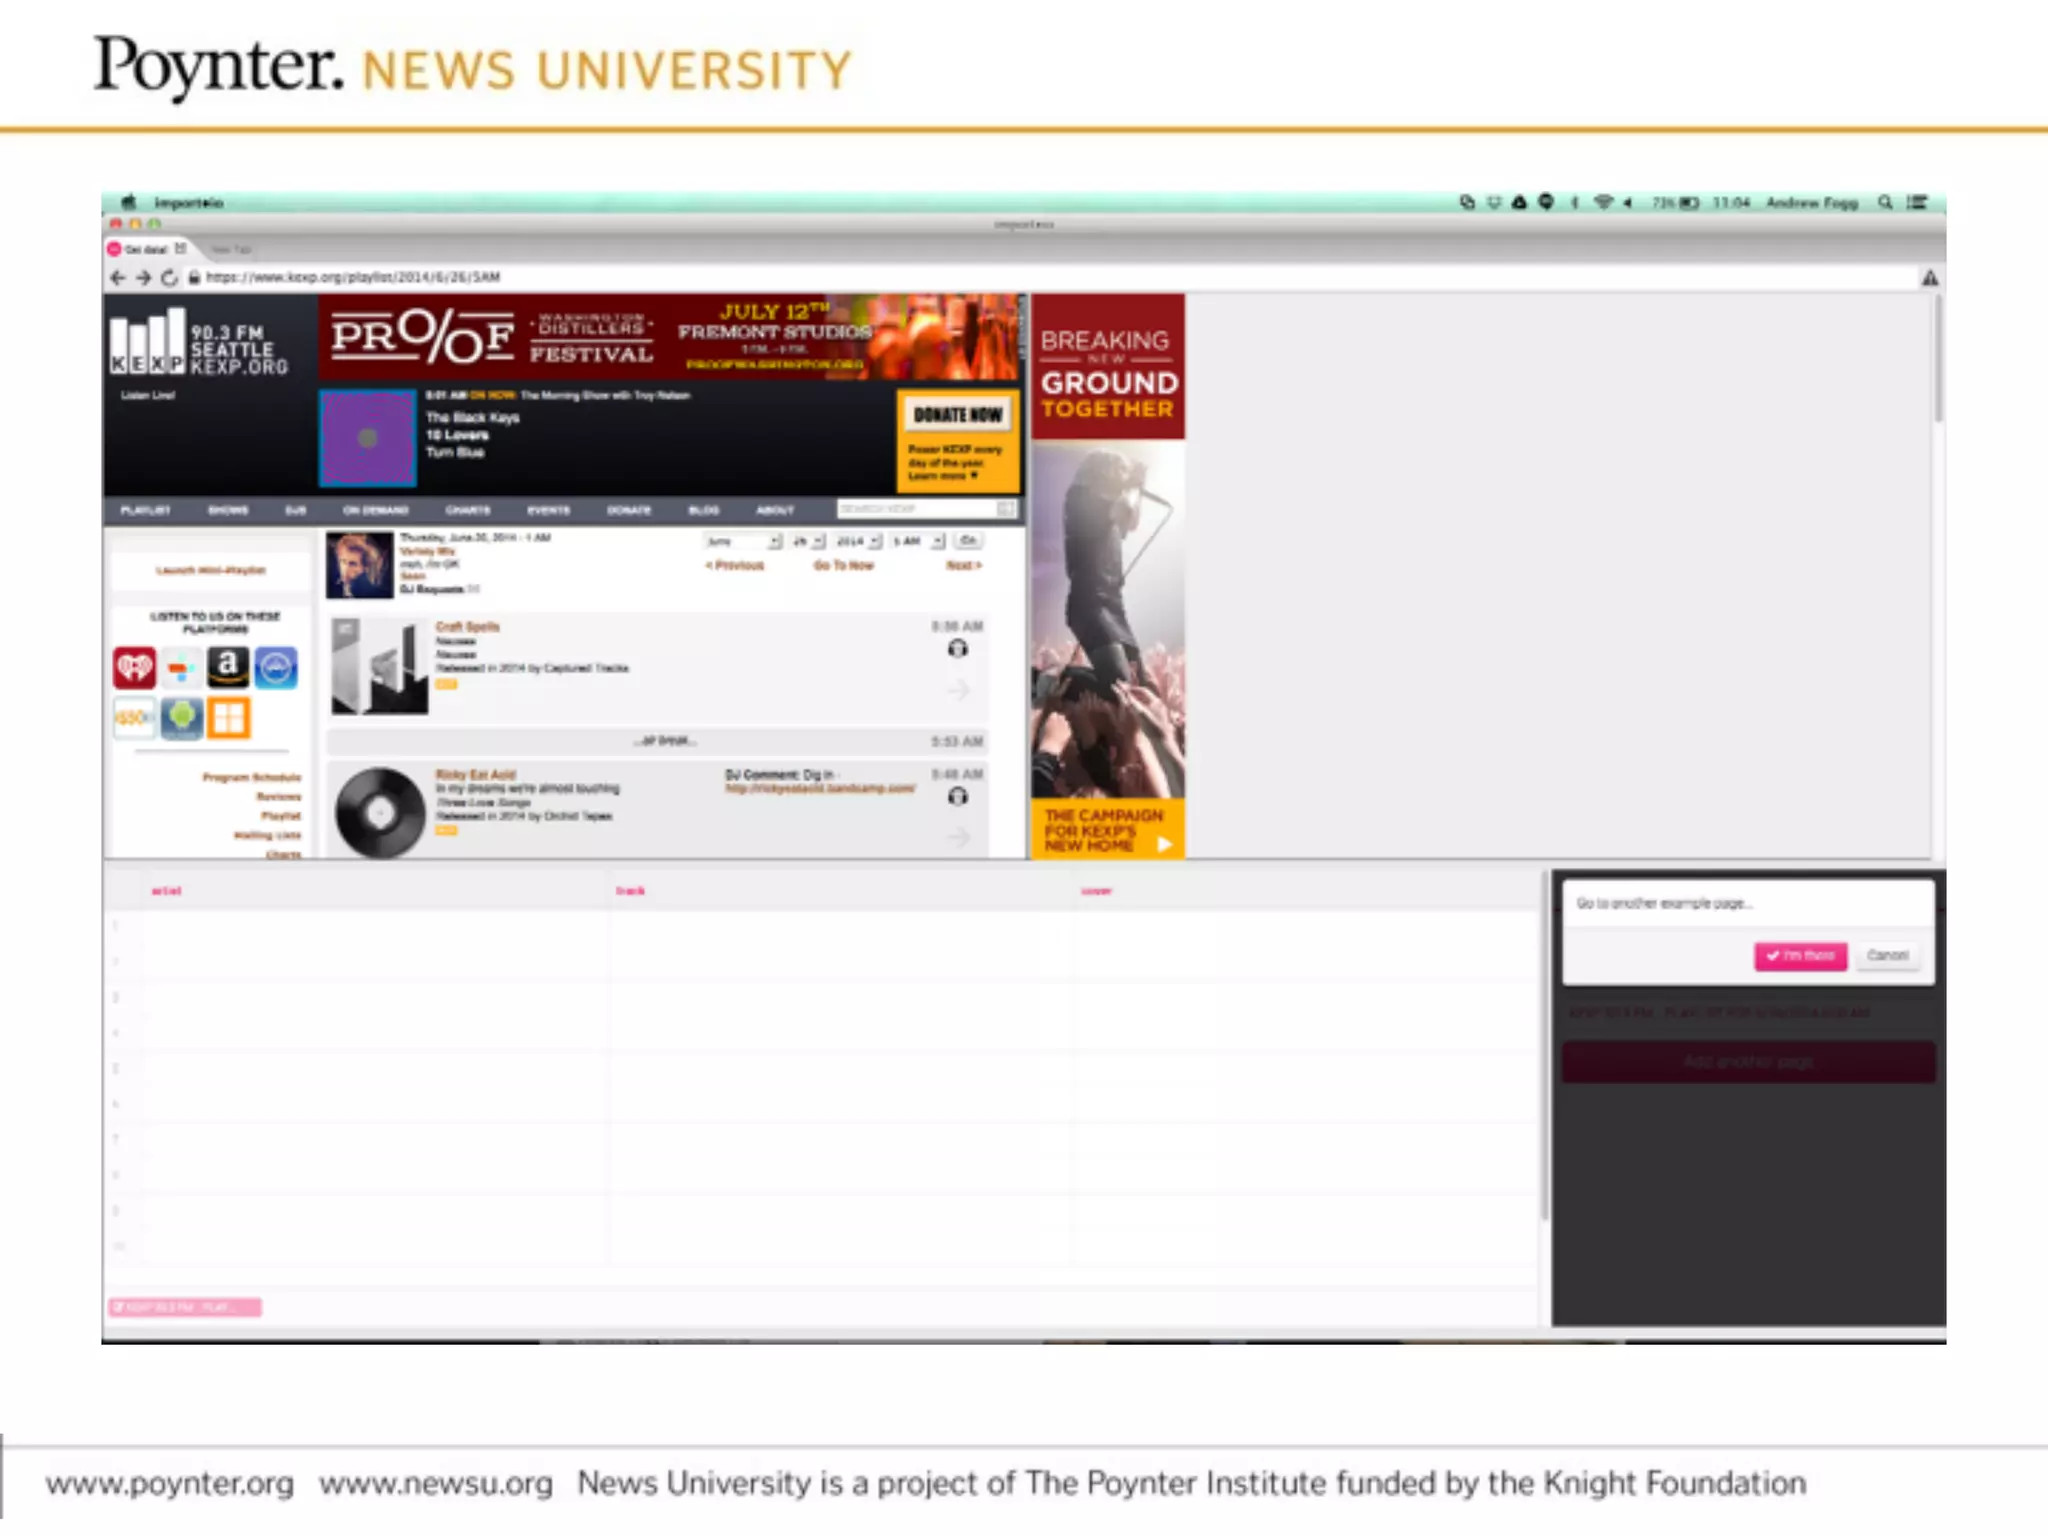Click headphones icon next to Craft Spells
The image size is (2048, 1536).
click(957, 649)
